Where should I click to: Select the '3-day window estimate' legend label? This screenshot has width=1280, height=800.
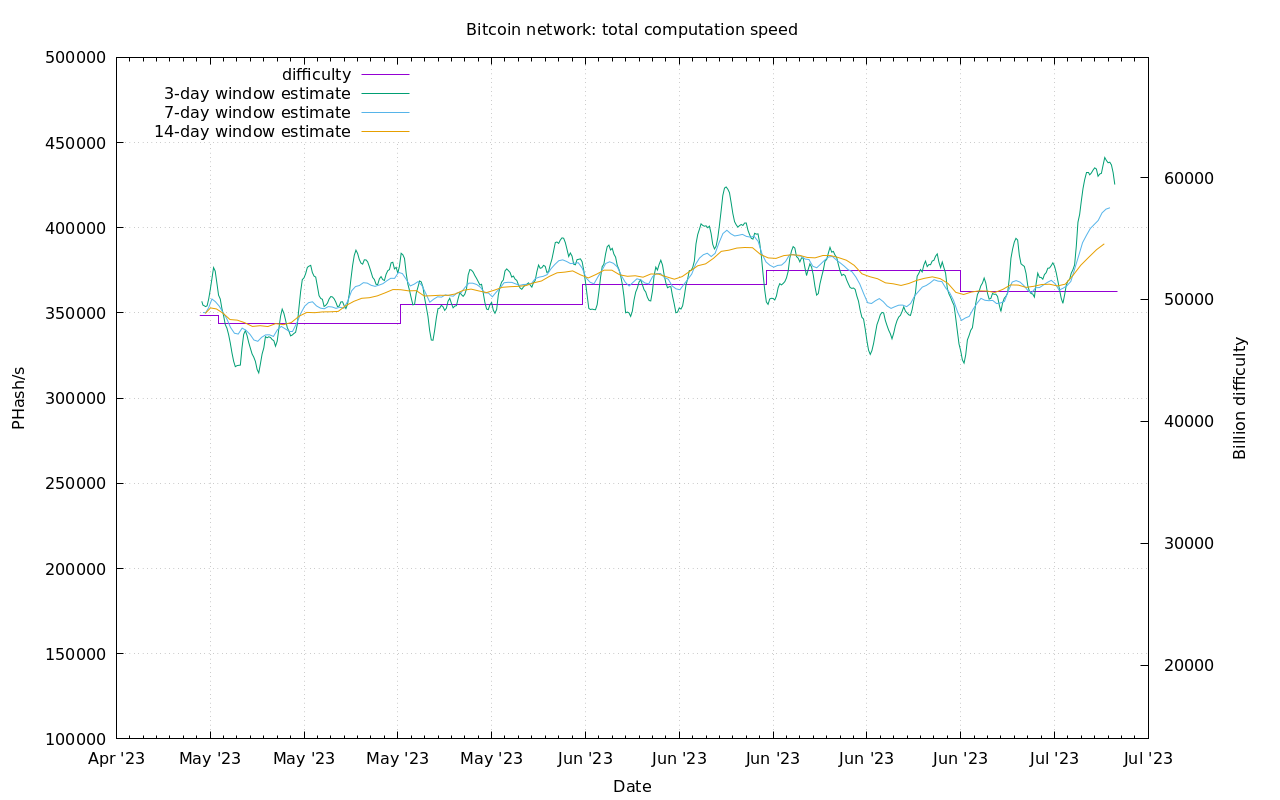(257, 94)
